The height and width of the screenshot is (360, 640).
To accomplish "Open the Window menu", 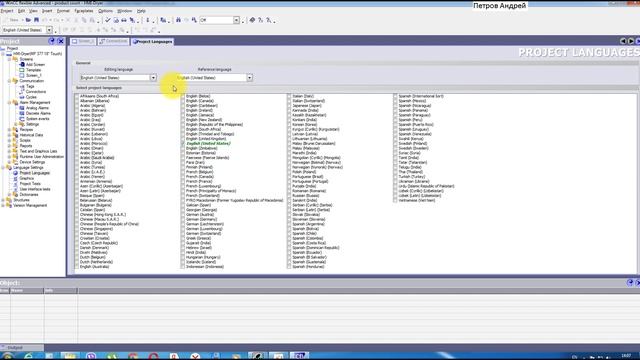I will click(x=124, y=11).
